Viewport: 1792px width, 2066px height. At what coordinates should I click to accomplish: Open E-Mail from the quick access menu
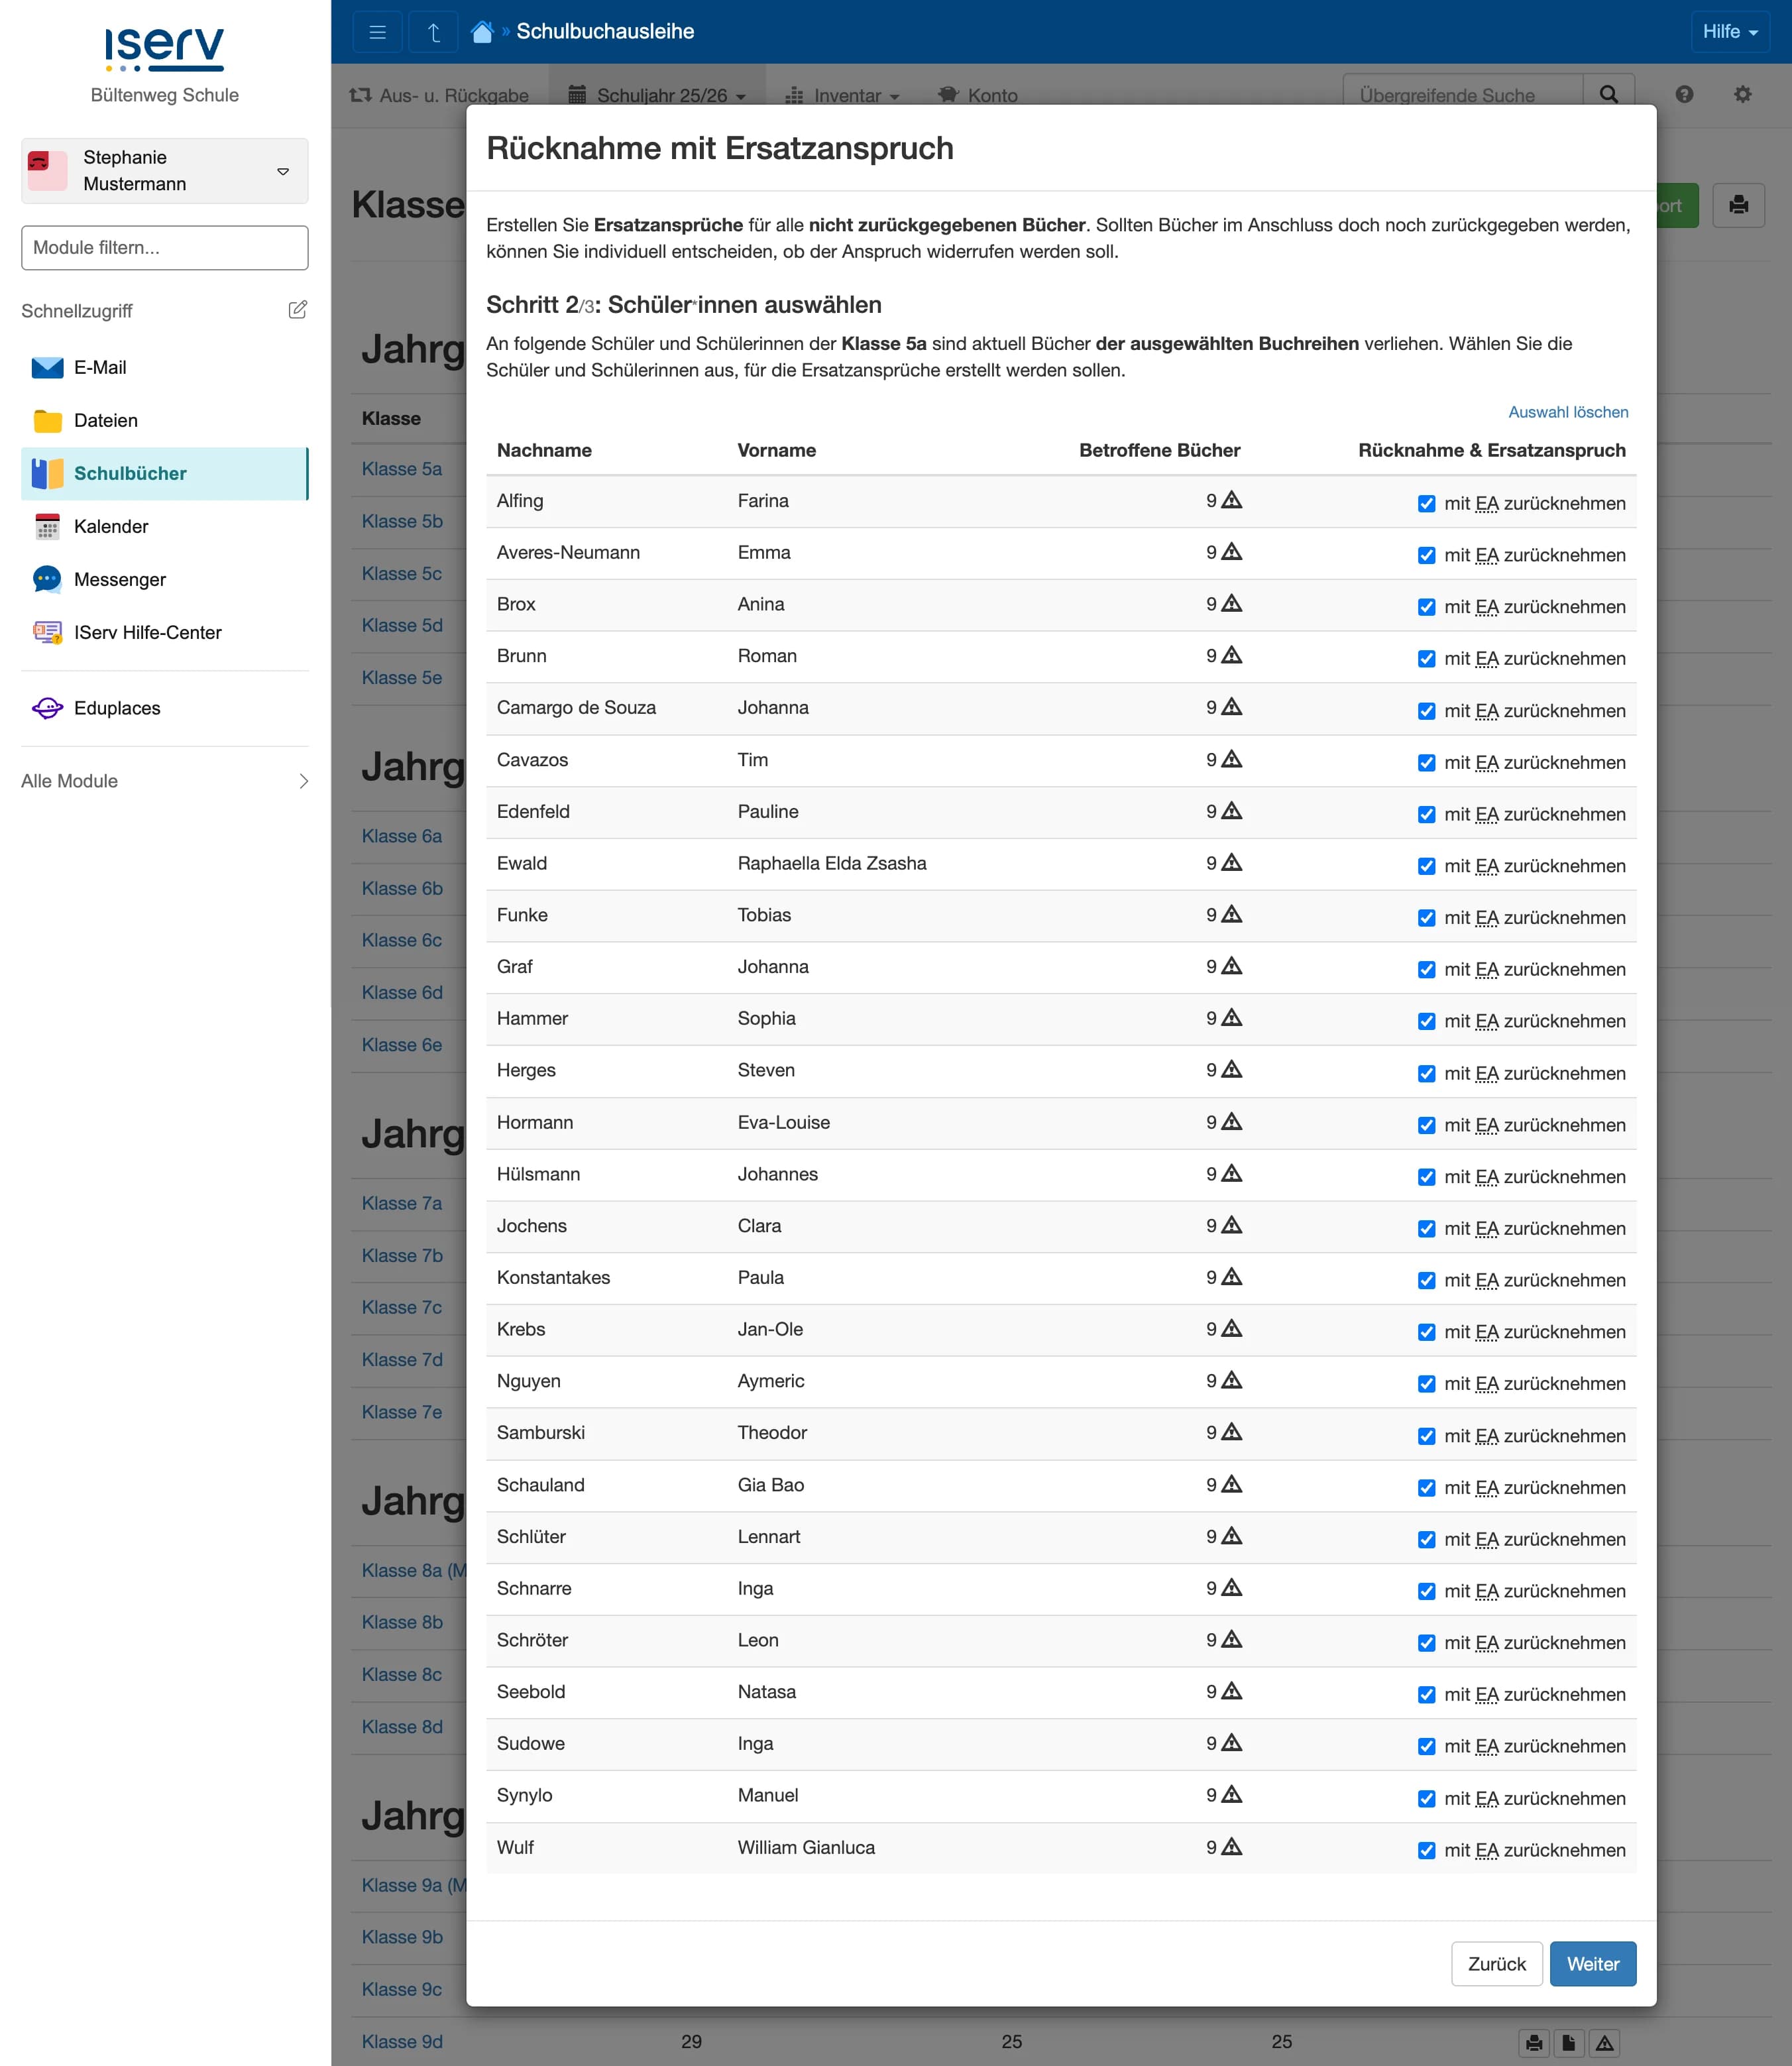pyautogui.click(x=99, y=367)
